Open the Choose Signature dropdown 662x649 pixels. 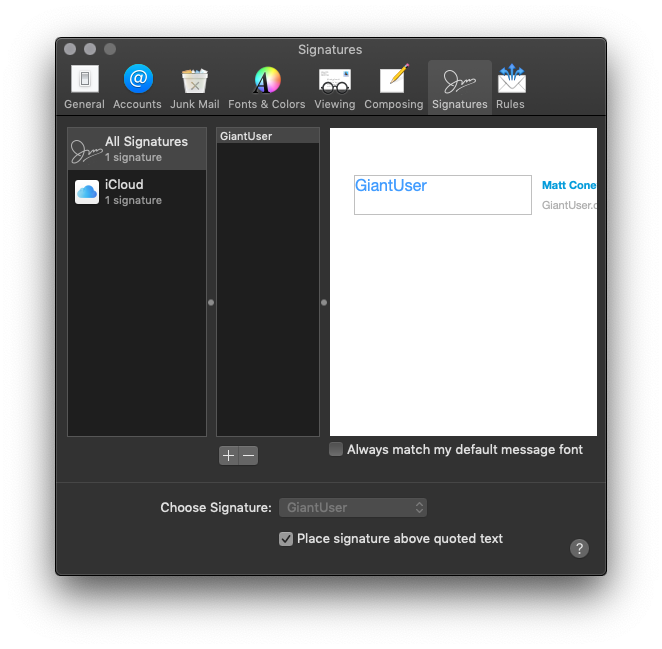353,508
